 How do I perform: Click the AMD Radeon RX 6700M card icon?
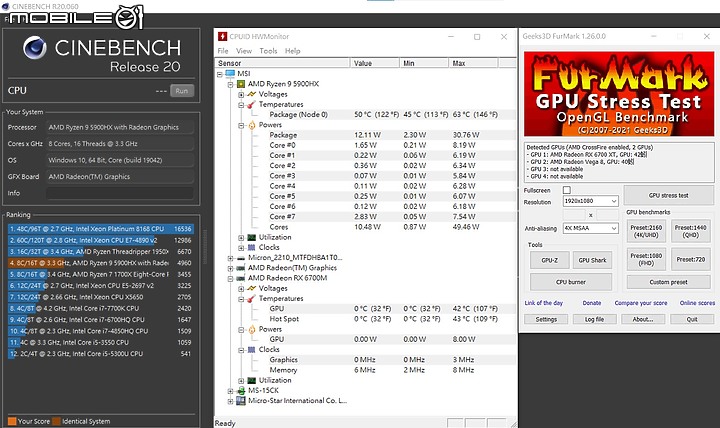241,278
